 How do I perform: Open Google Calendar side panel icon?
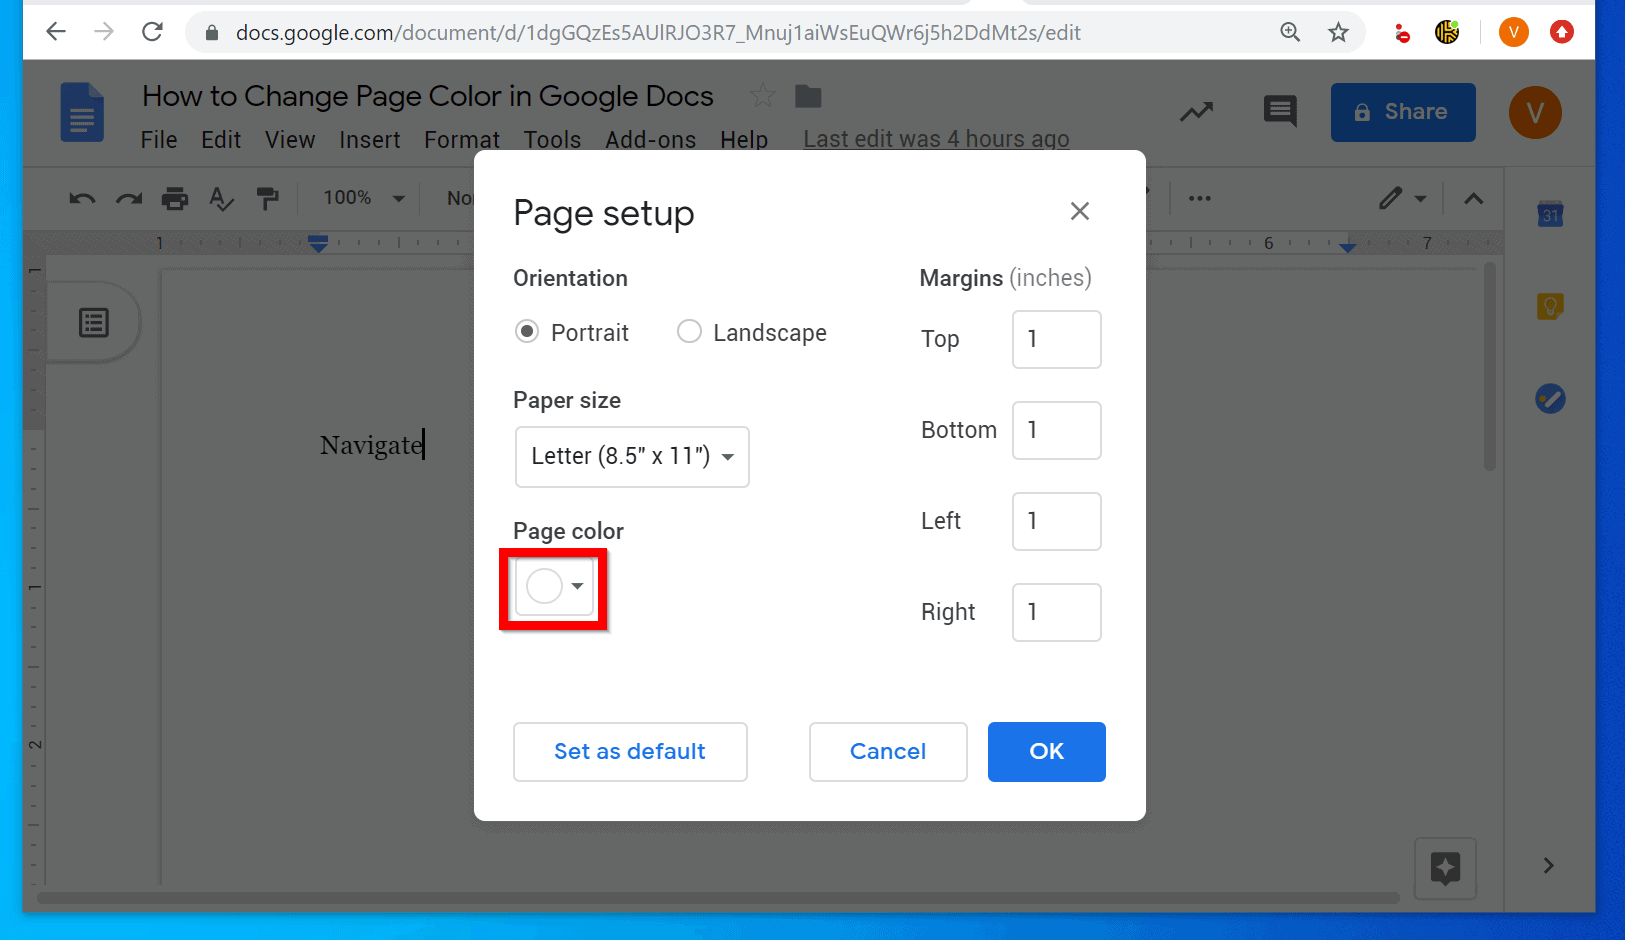pos(1550,213)
